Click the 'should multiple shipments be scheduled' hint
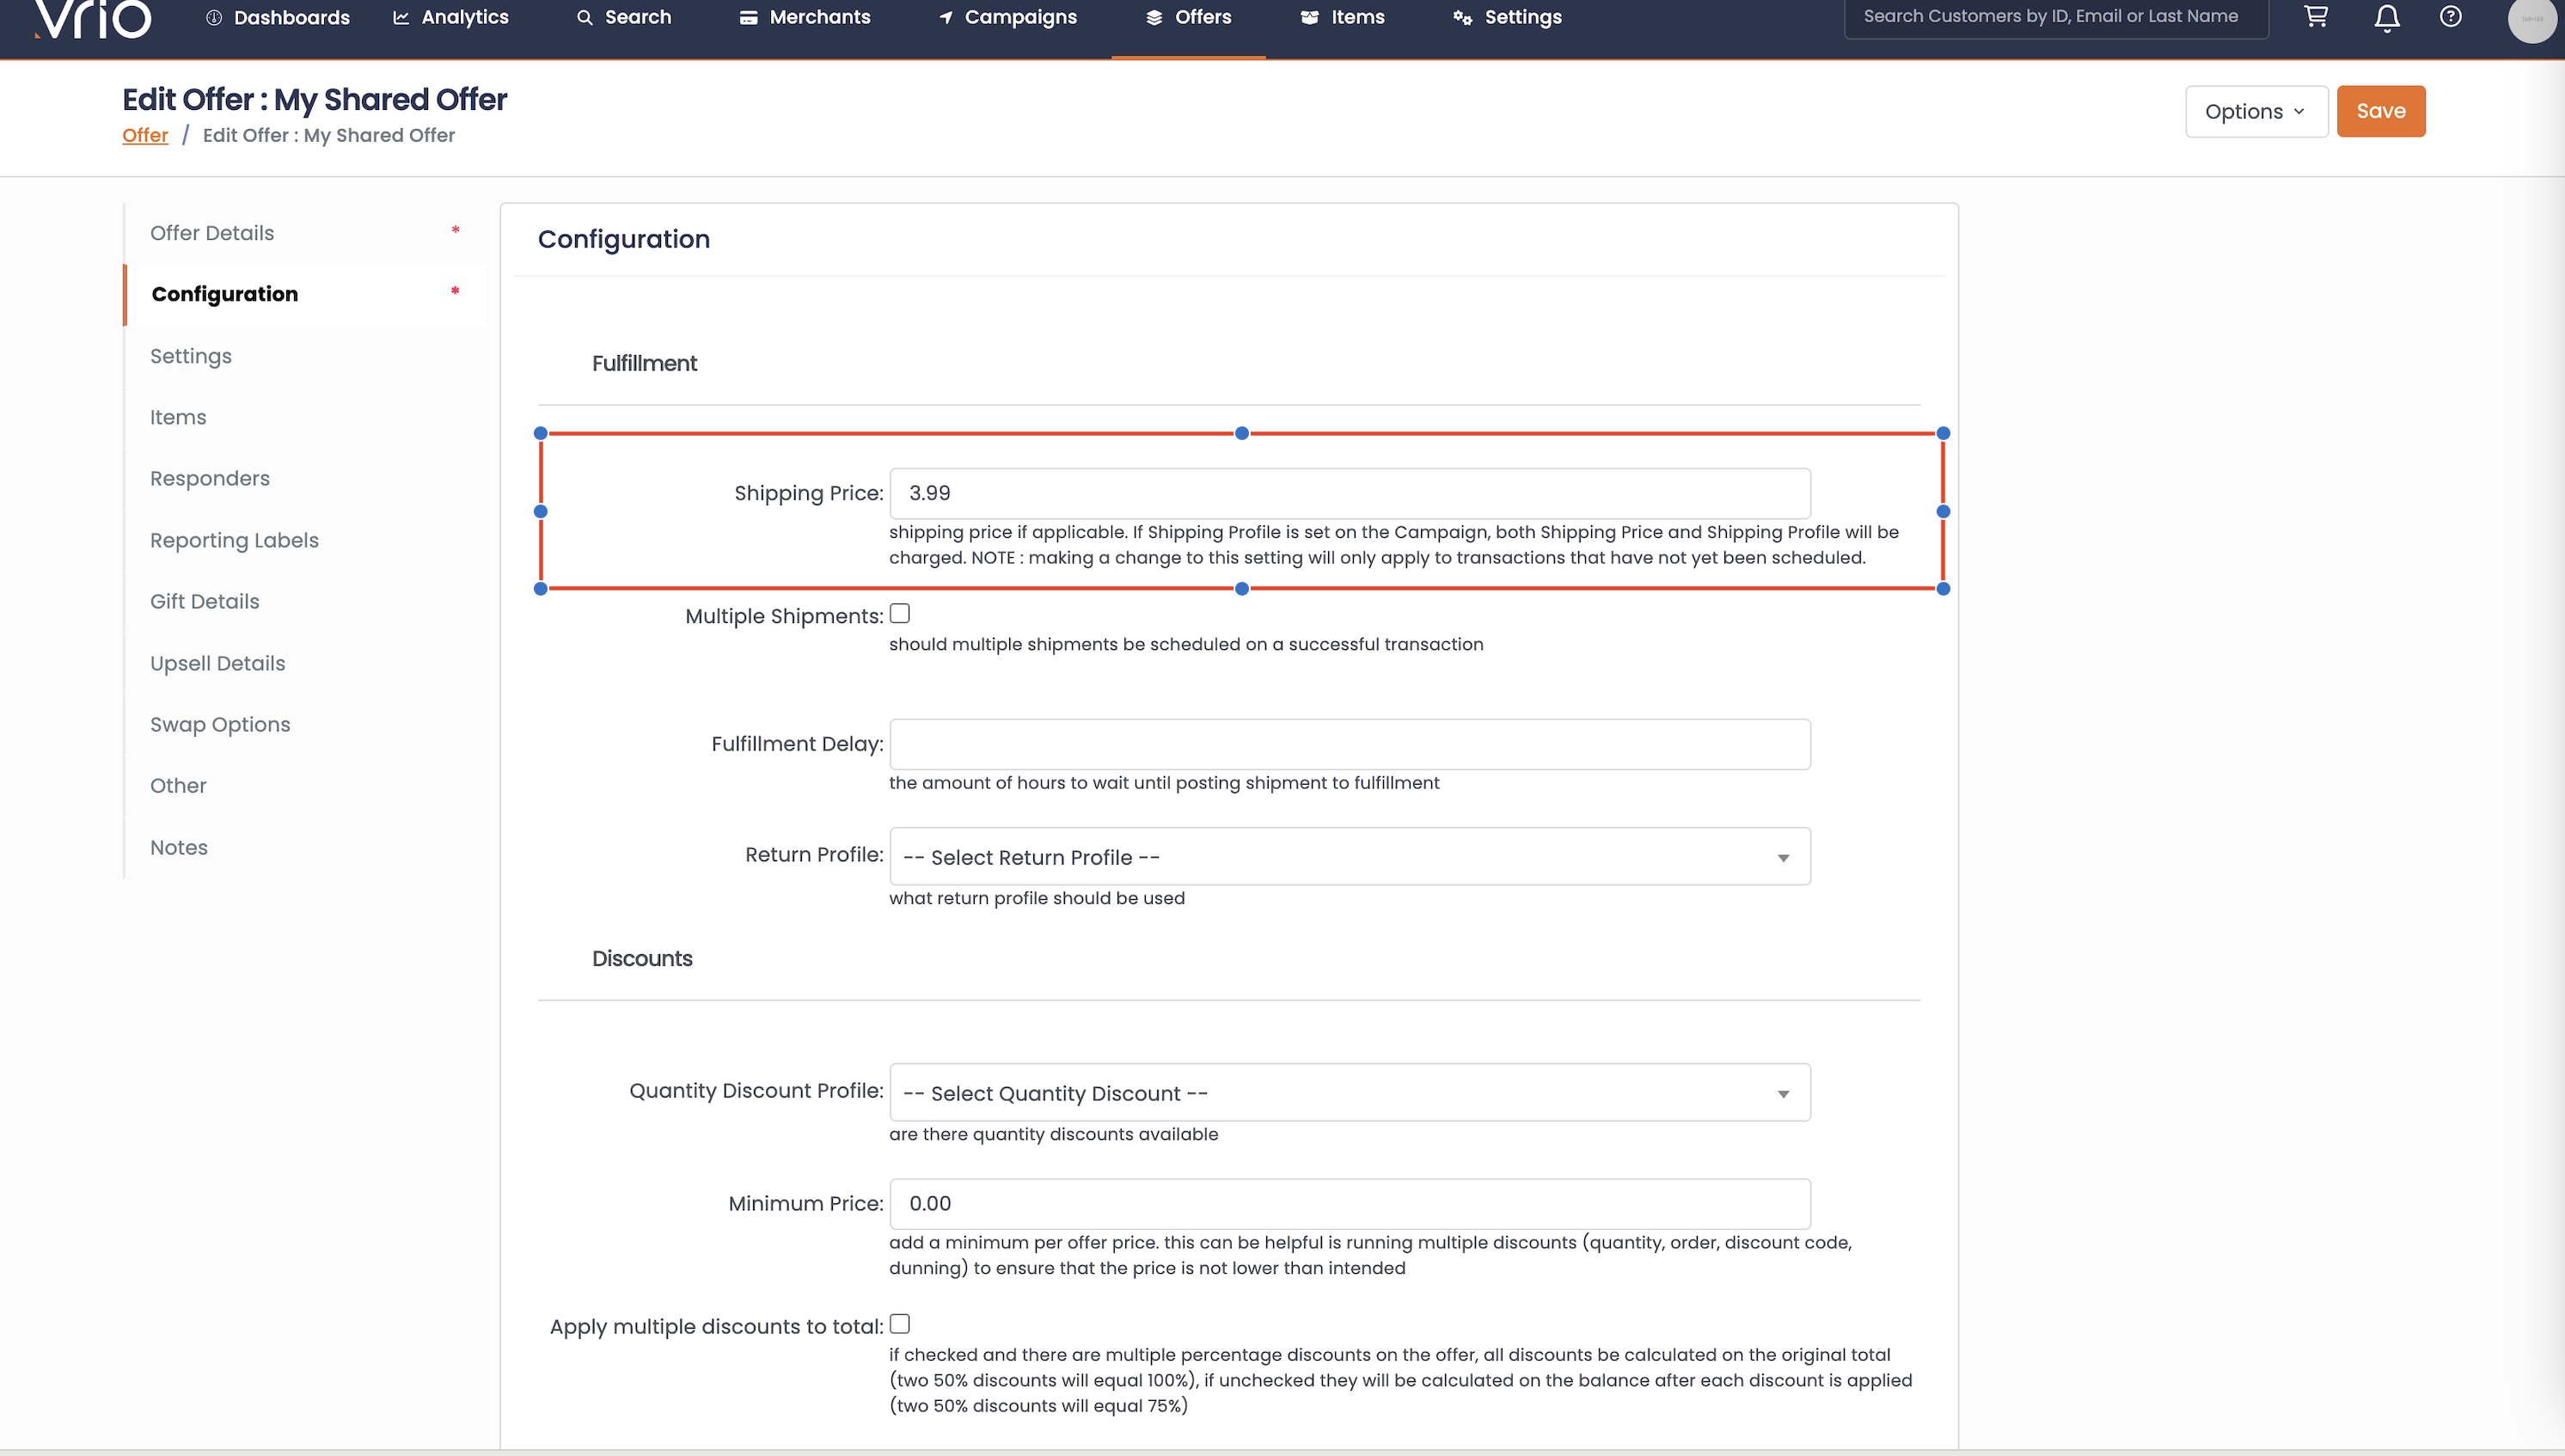Image resolution: width=2565 pixels, height=1456 pixels. click(1186, 645)
